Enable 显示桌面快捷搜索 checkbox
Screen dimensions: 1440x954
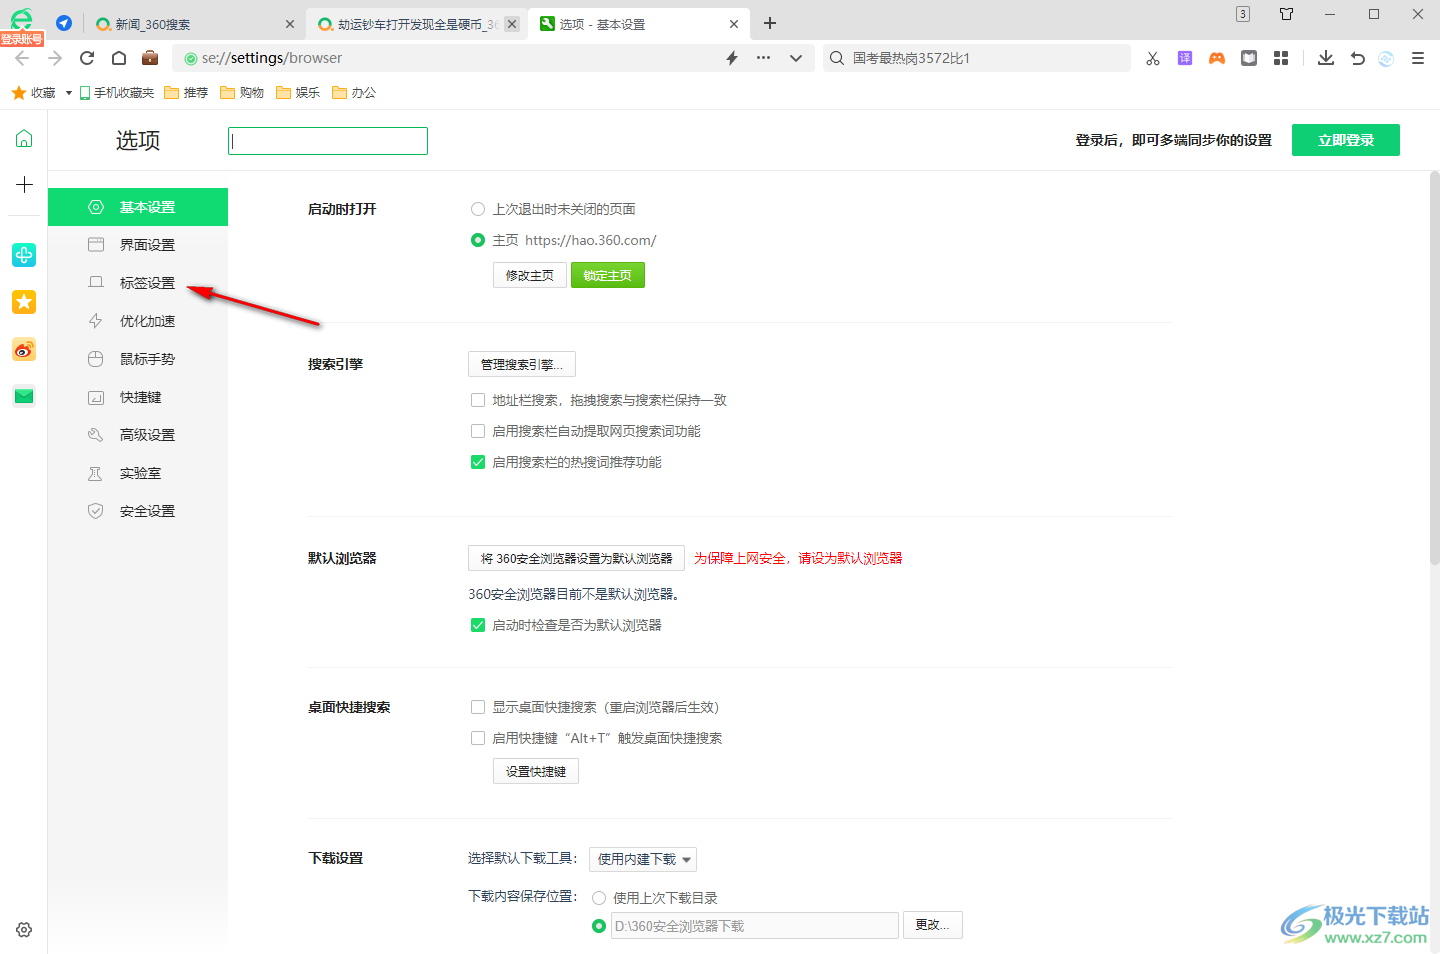coord(478,707)
